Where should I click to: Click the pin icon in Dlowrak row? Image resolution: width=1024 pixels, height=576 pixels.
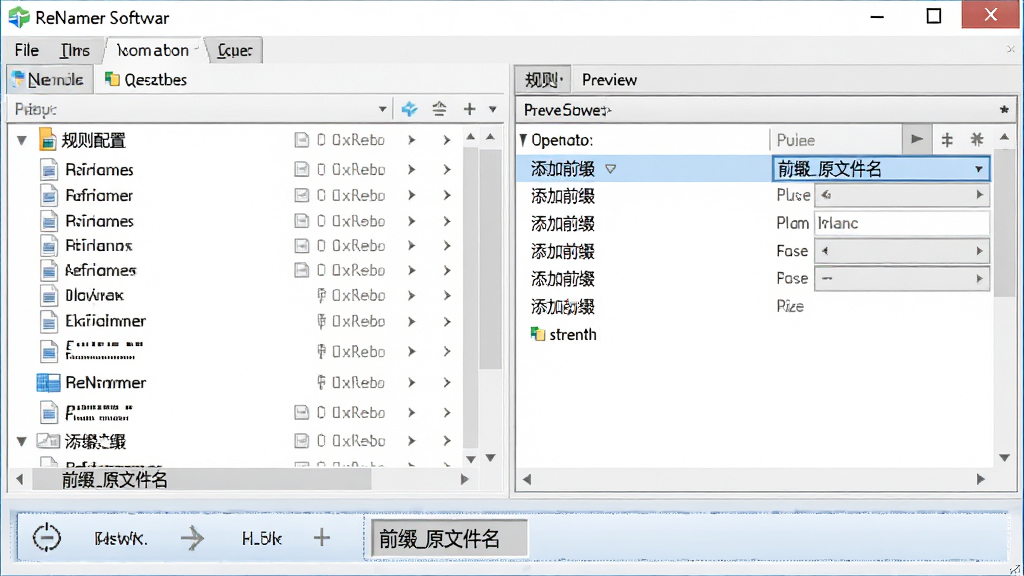pyautogui.click(x=321, y=296)
